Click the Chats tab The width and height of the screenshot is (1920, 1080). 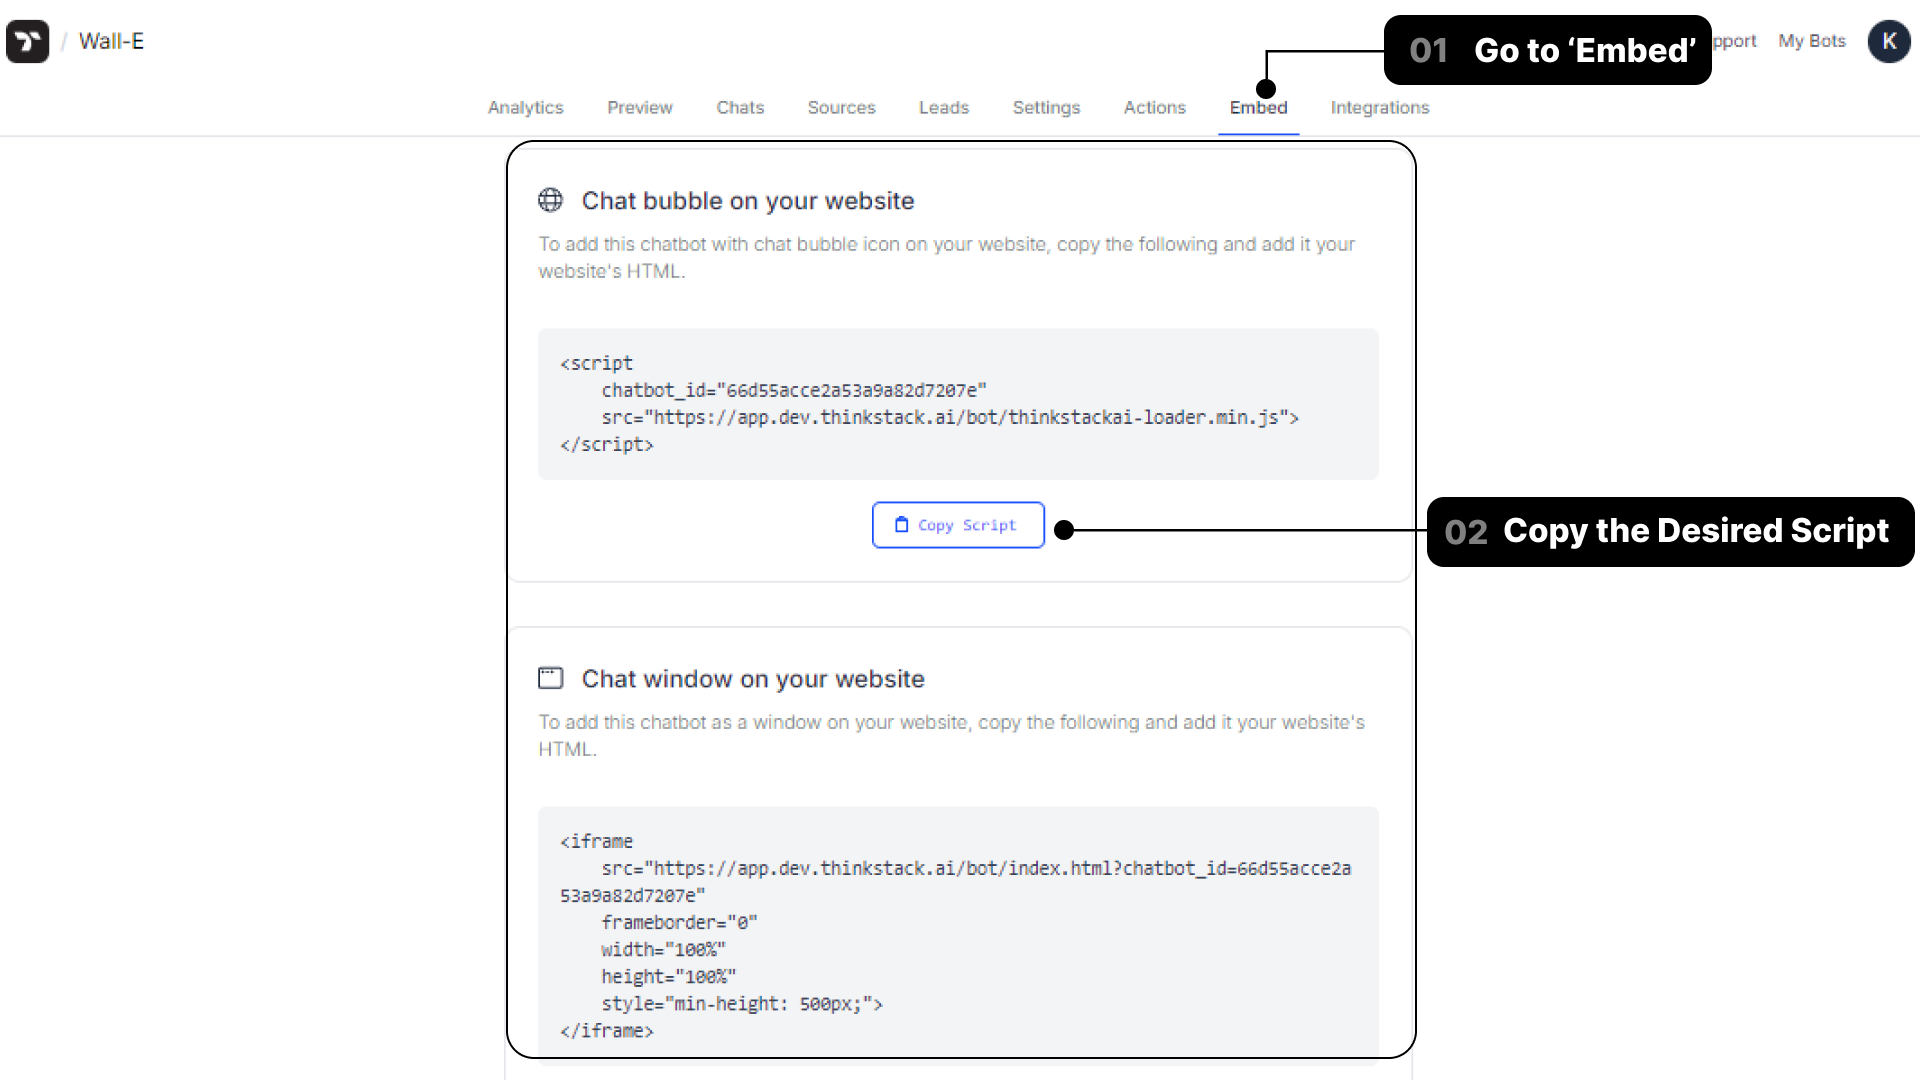(x=738, y=107)
